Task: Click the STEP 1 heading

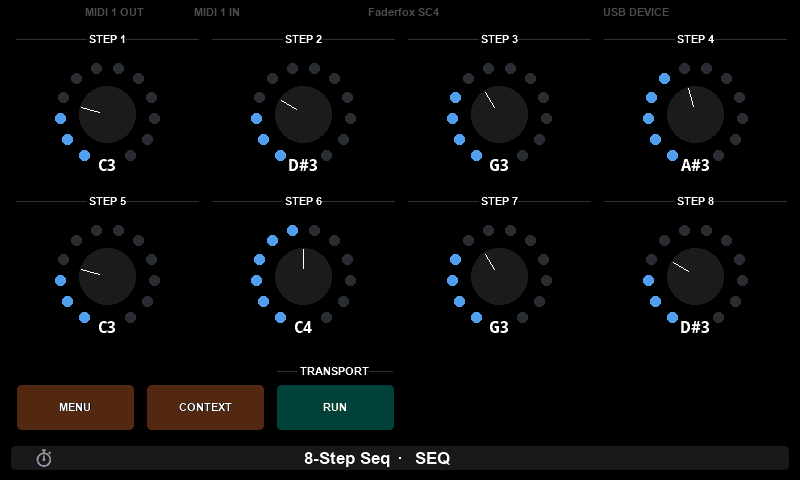Action: (x=107, y=39)
